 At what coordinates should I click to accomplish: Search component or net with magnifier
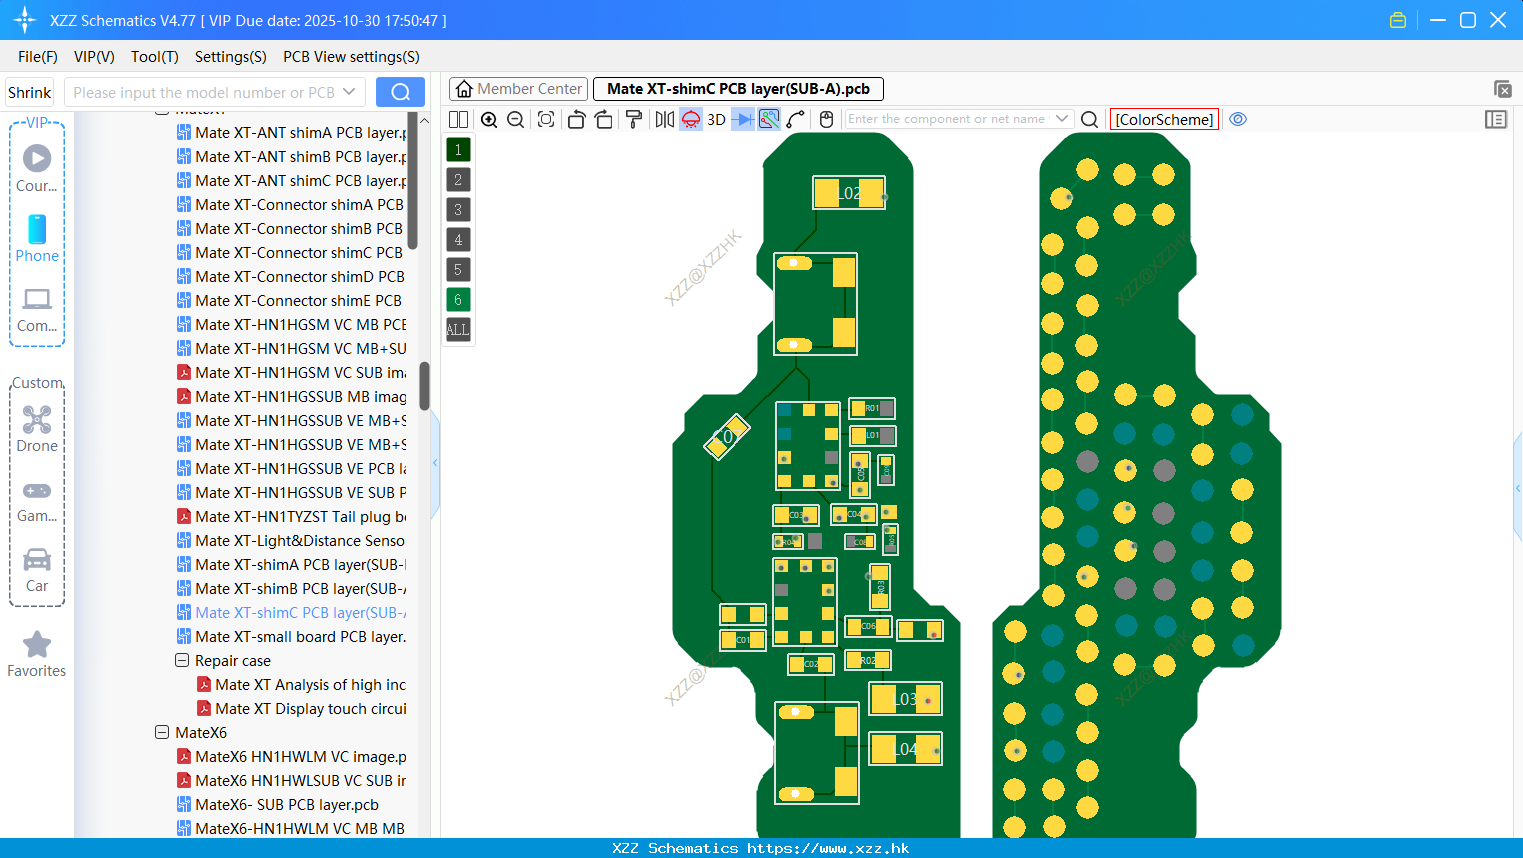click(1090, 119)
